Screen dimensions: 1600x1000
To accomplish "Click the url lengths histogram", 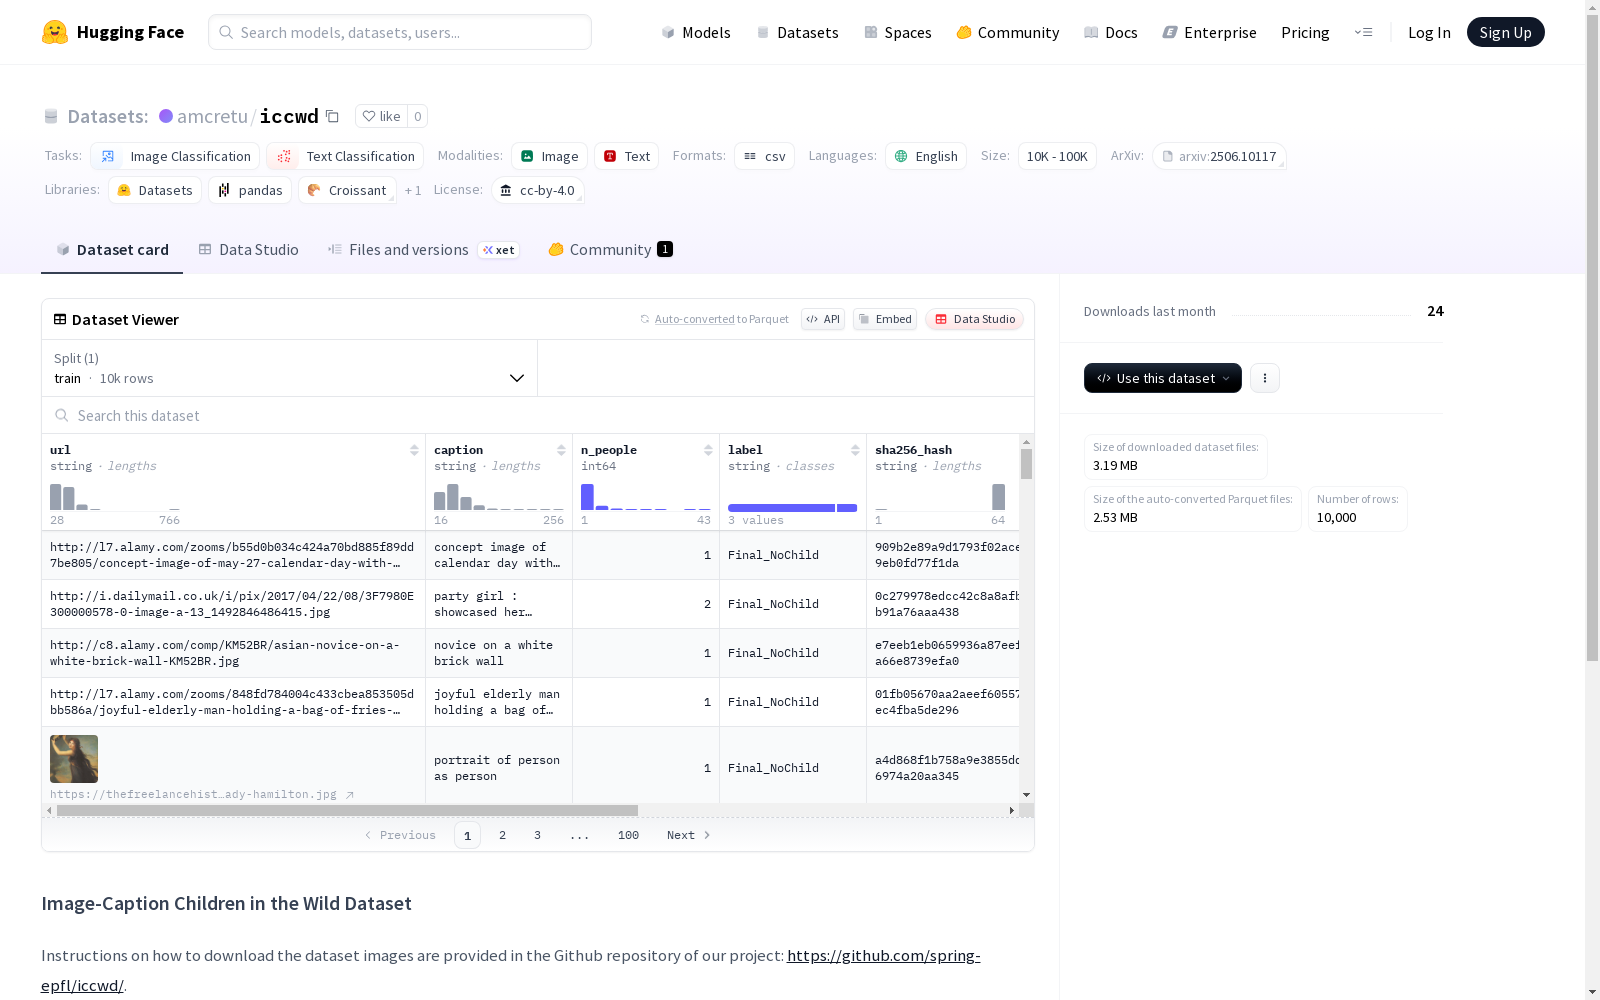I will [115, 497].
